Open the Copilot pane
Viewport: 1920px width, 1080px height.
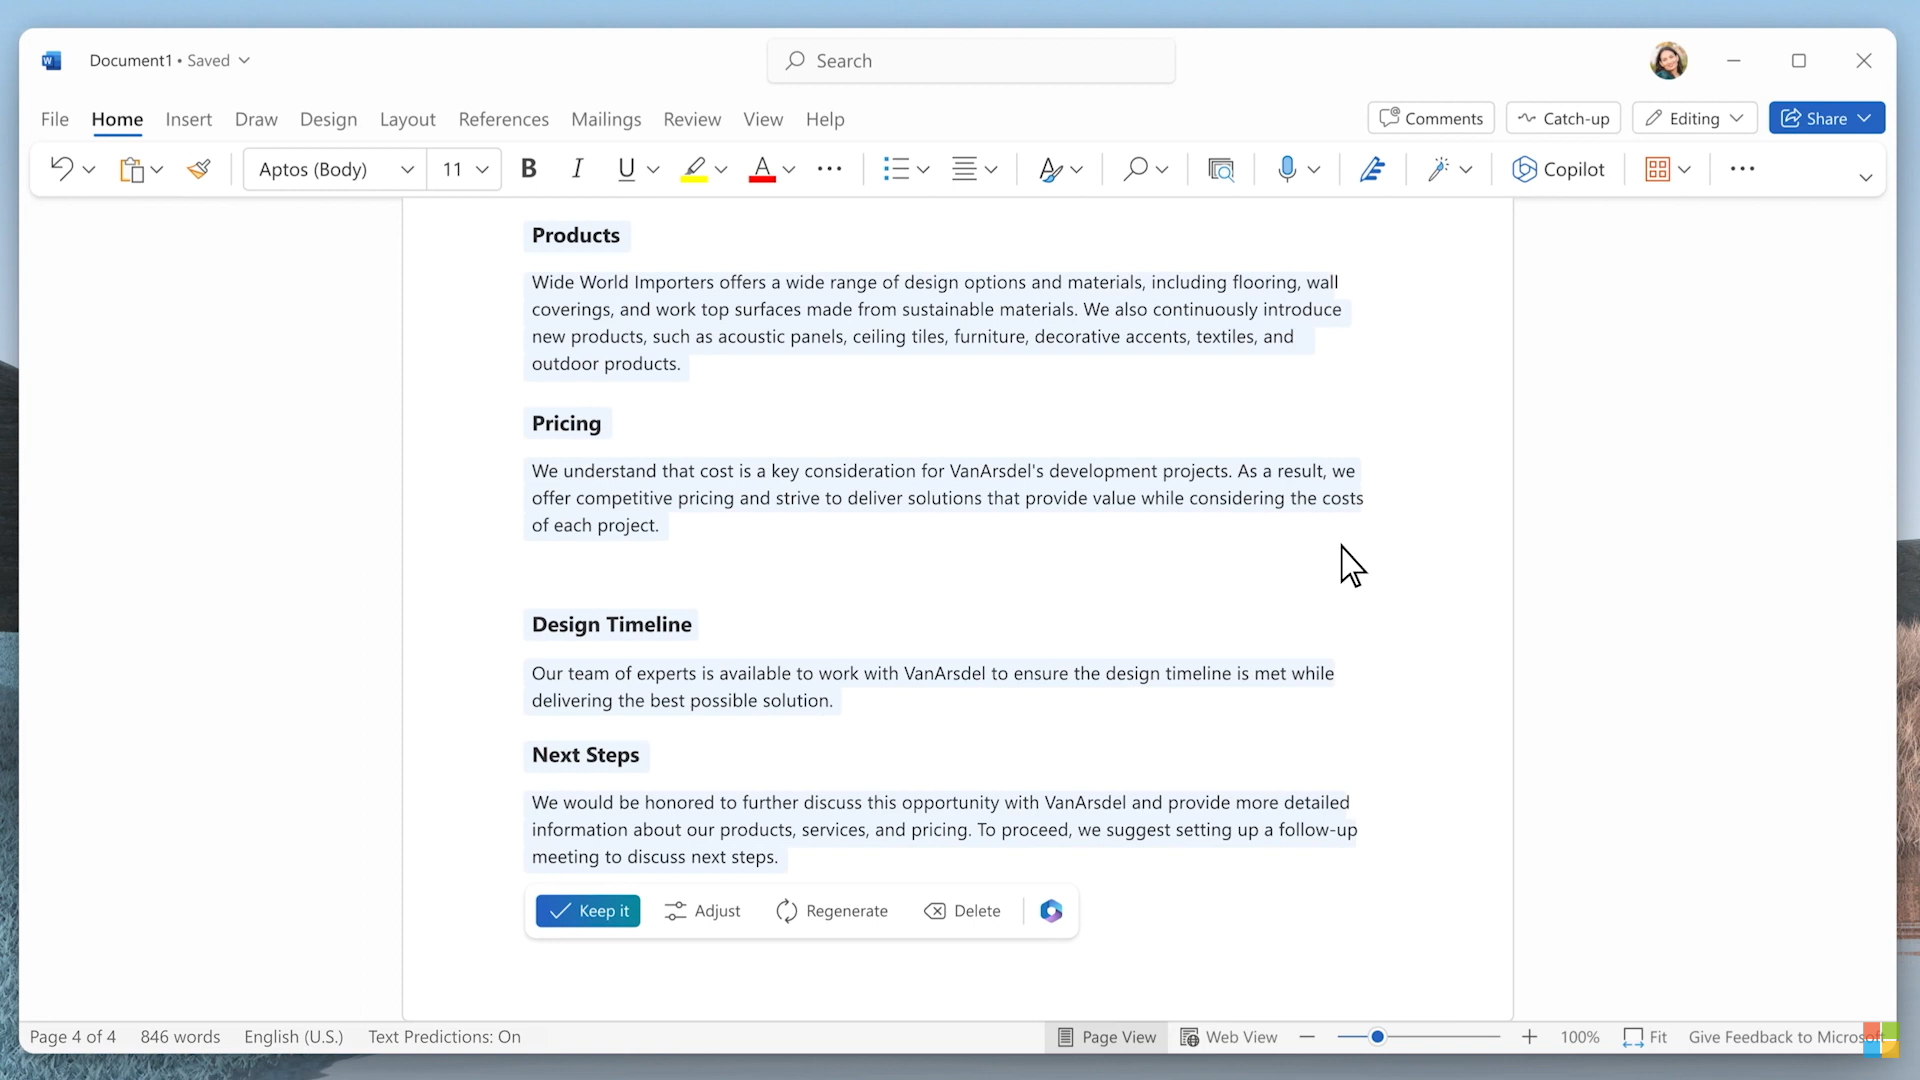point(1560,169)
